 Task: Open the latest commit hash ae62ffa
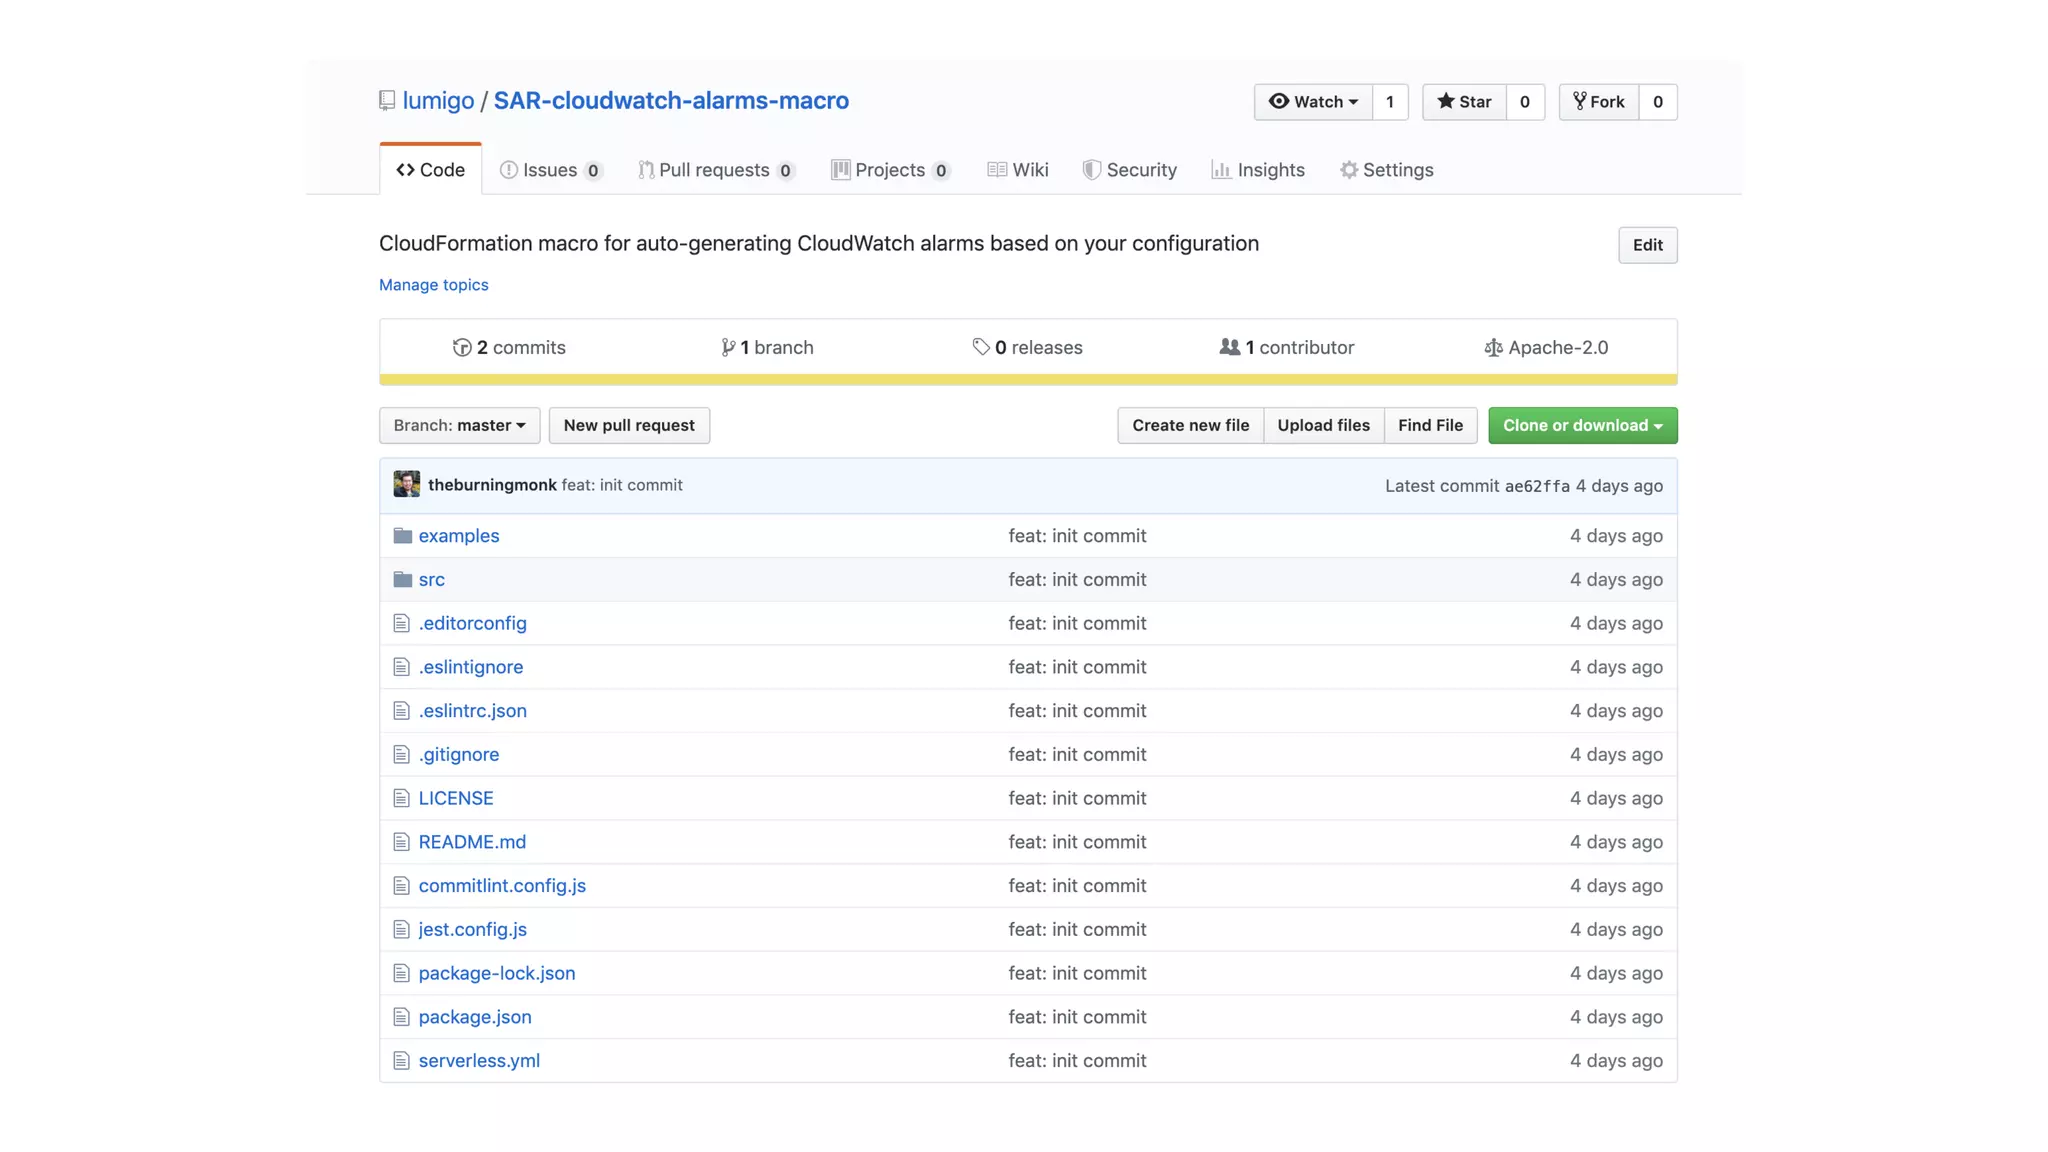coord(1536,486)
